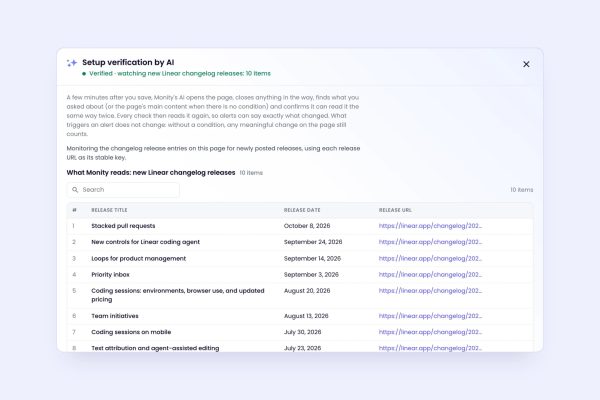The height and width of the screenshot is (400, 600).
Task: Click the date 'September 3, 2026'
Action: click(311, 274)
